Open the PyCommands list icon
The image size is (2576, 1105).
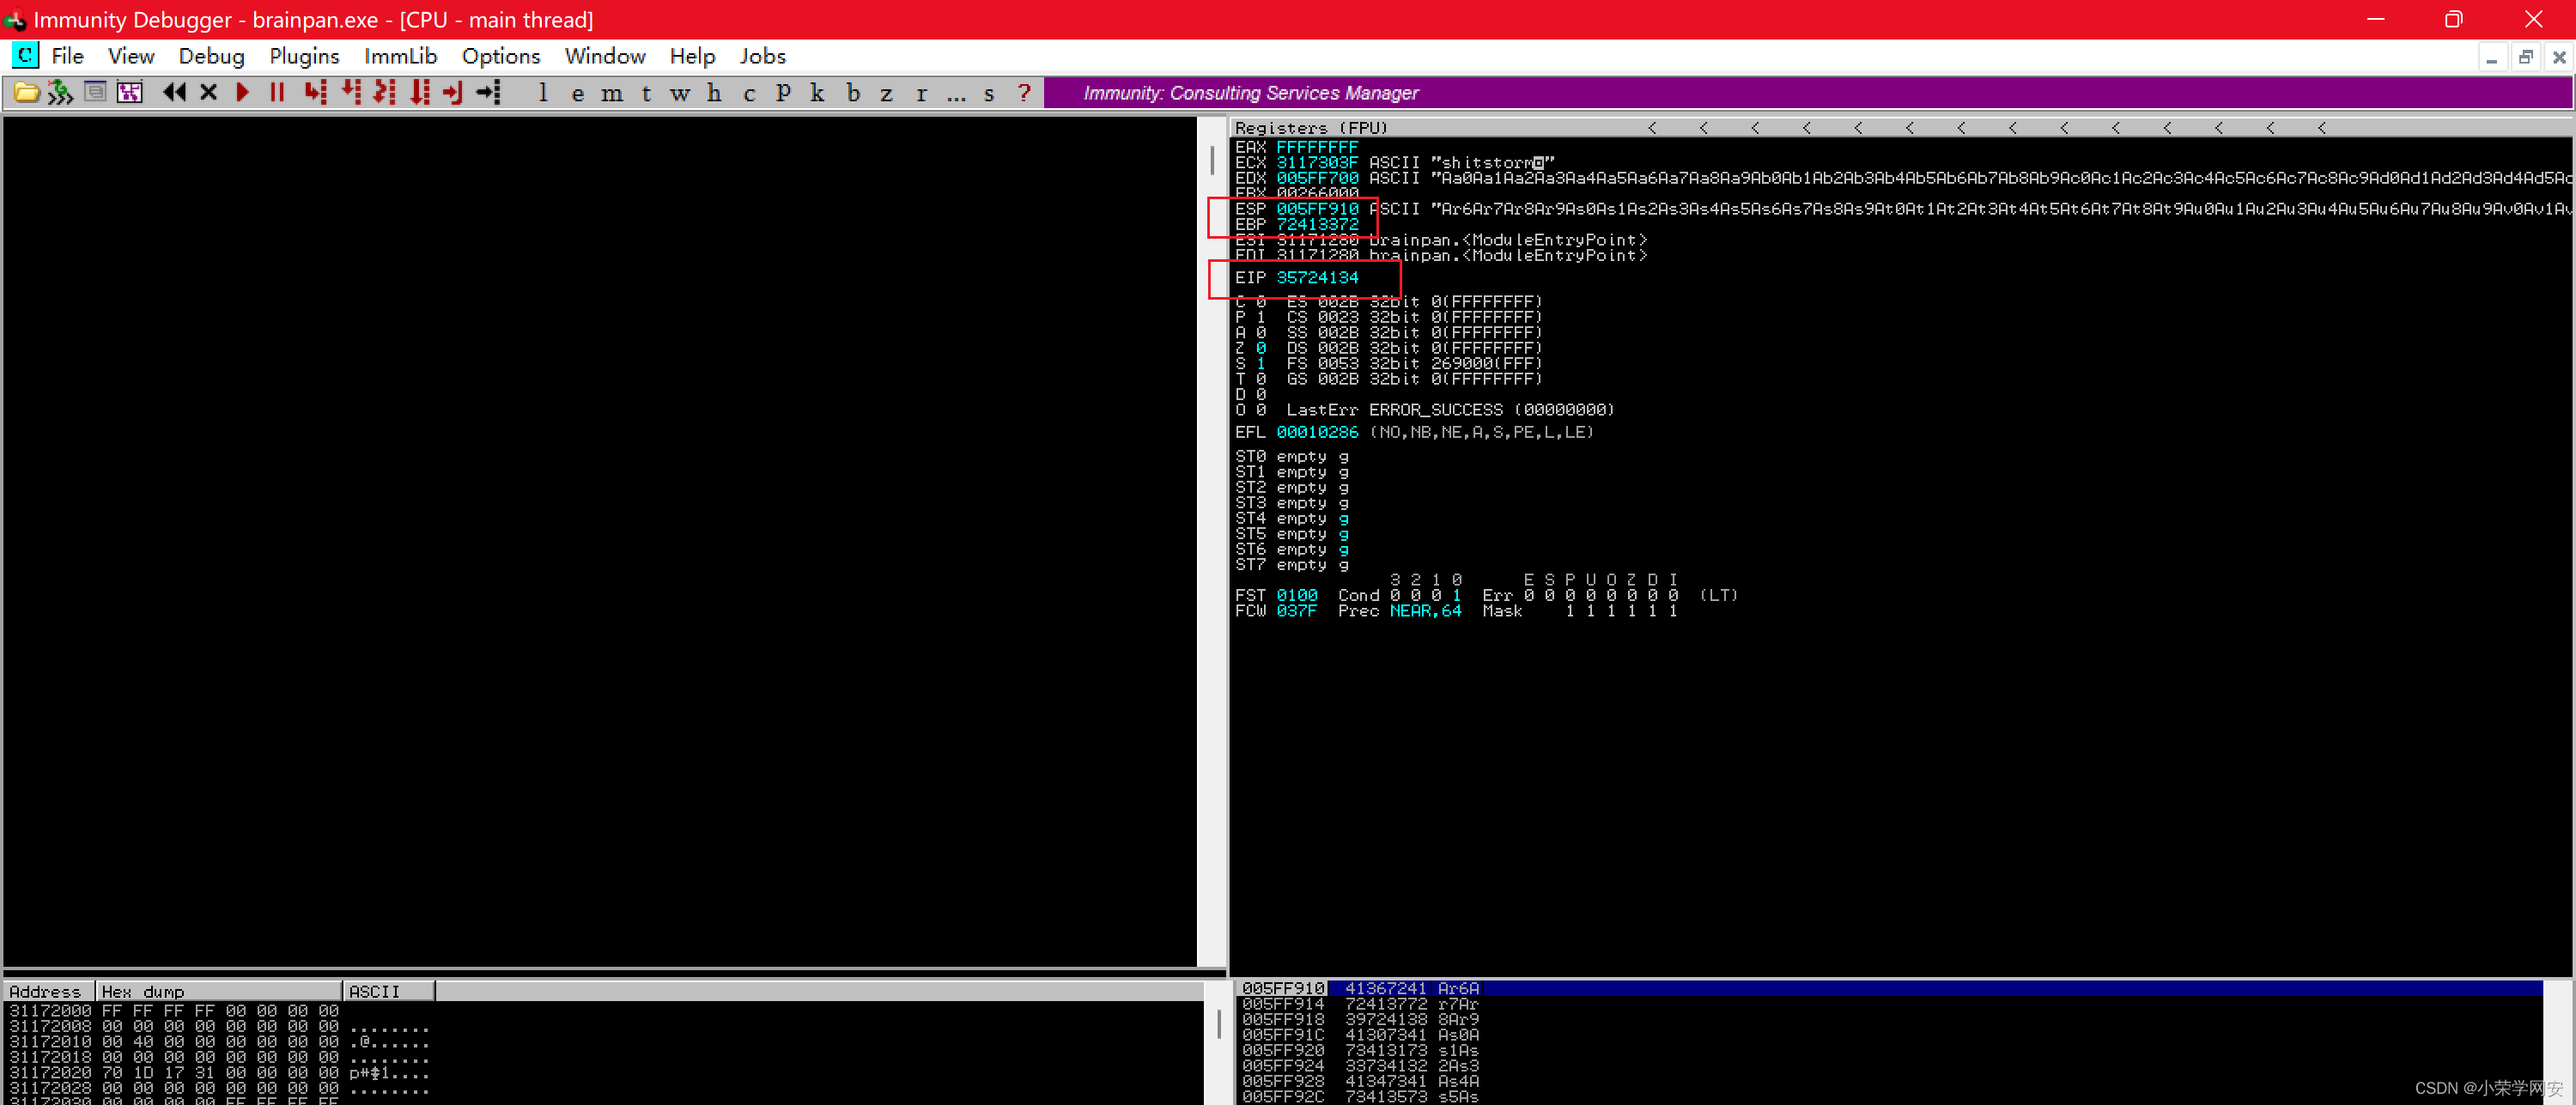tap(95, 93)
